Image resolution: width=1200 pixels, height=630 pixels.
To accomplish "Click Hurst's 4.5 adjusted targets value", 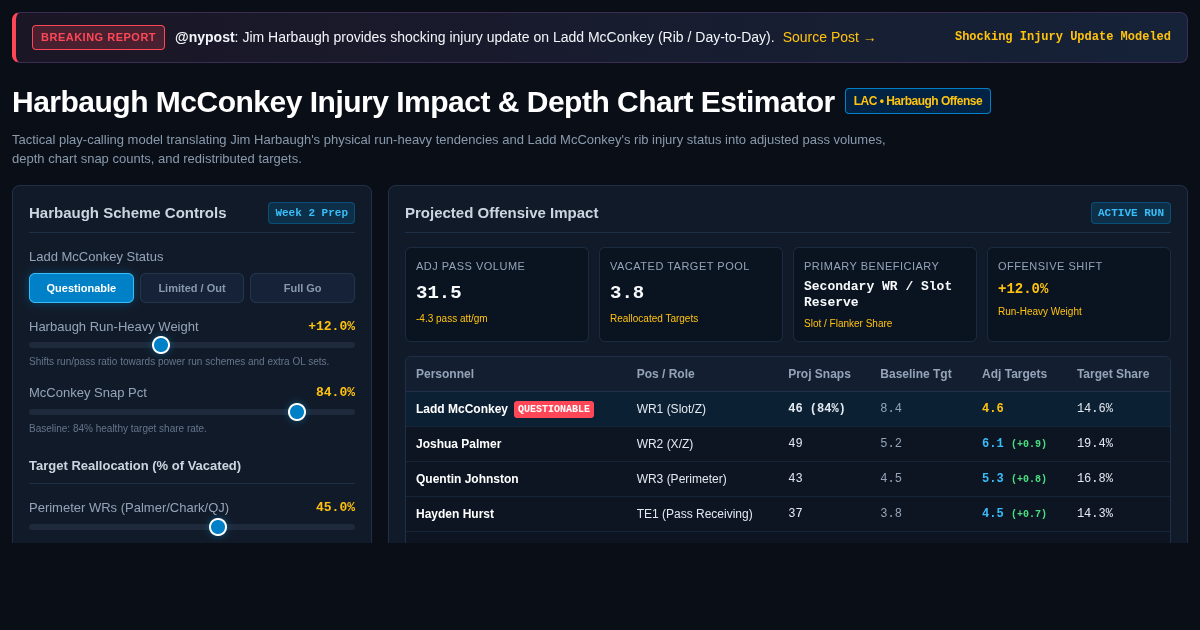I will [992, 514].
